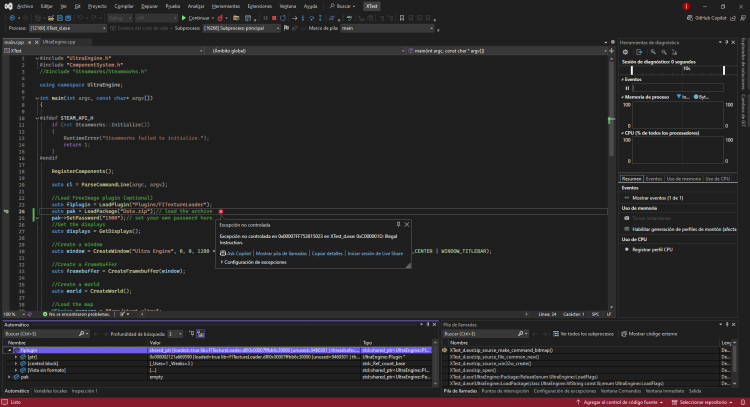Click the notification bell in status bar
The width and height of the screenshot is (750, 407).
(x=742, y=402)
